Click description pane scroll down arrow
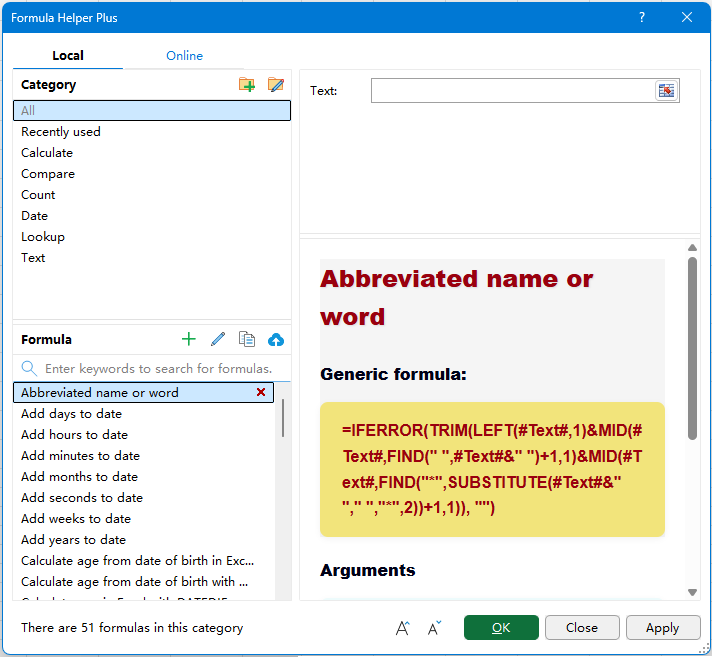720x657 pixels. tap(692, 592)
